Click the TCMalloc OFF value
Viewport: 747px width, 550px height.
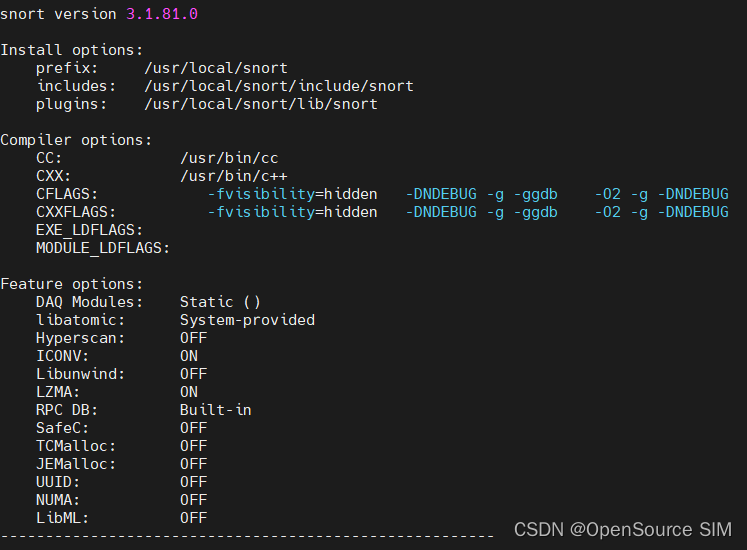(193, 446)
